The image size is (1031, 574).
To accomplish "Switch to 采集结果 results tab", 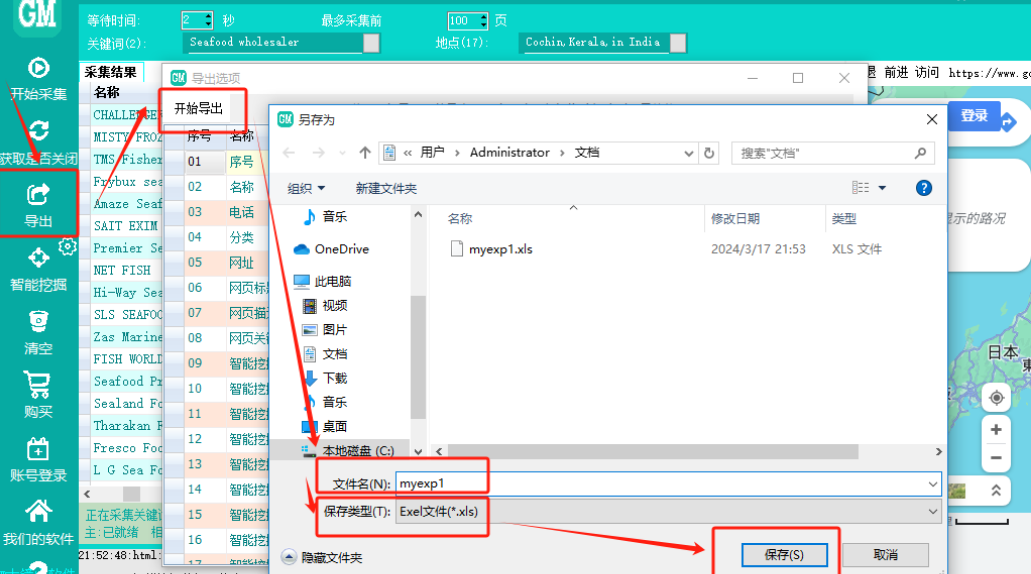I will point(110,72).
